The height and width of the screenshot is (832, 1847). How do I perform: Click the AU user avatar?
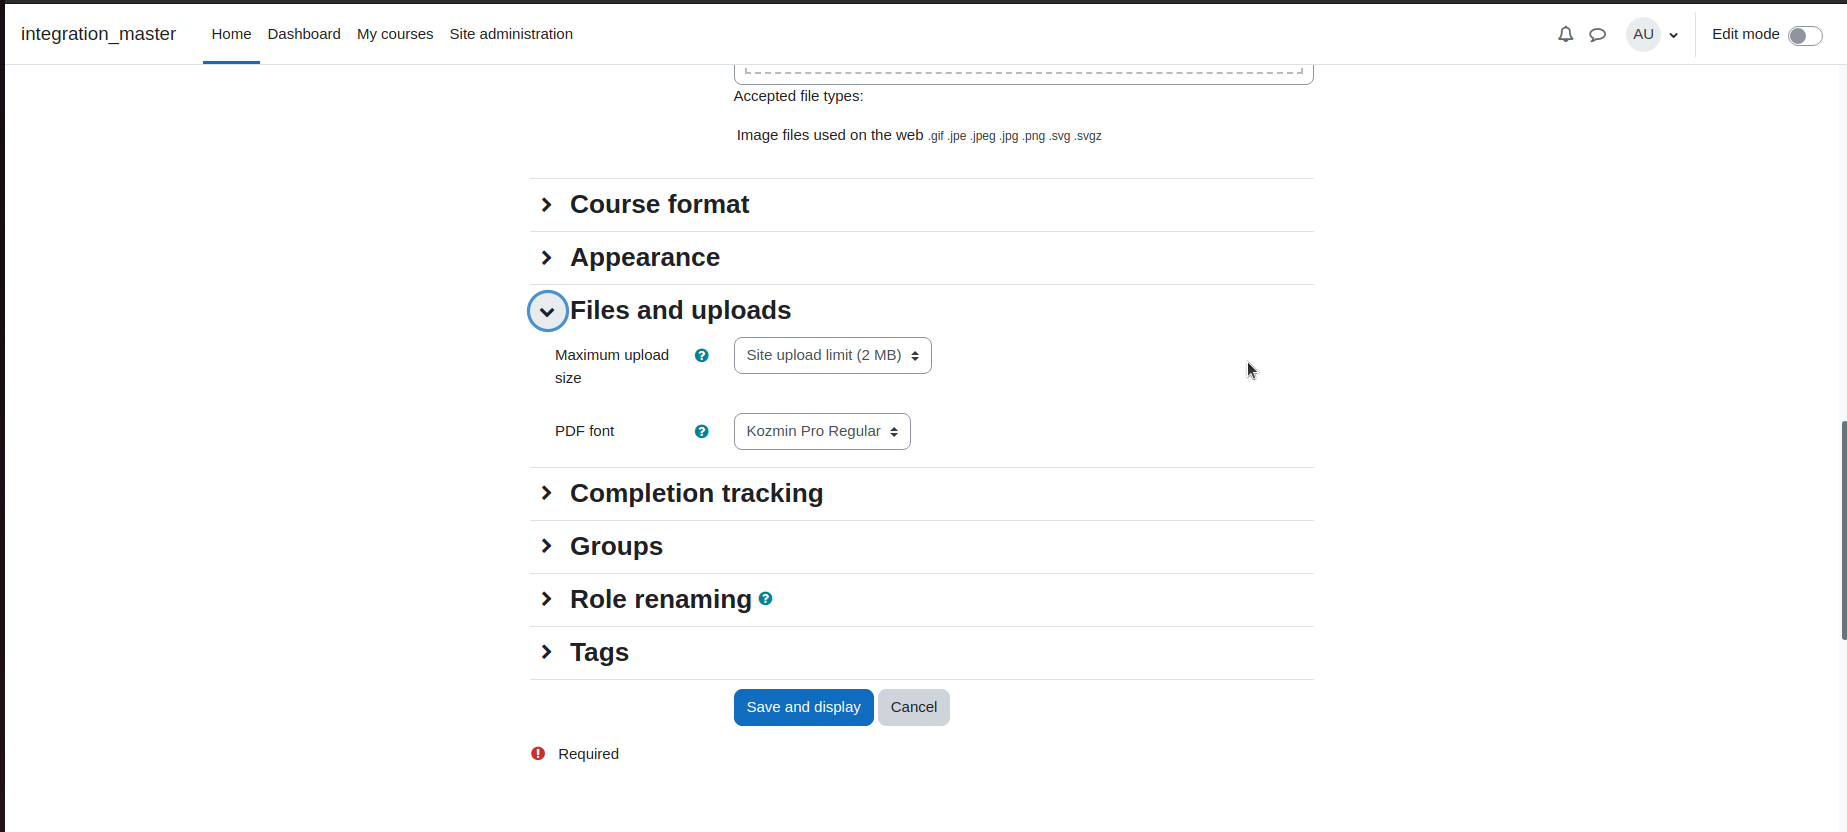(x=1643, y=34)
